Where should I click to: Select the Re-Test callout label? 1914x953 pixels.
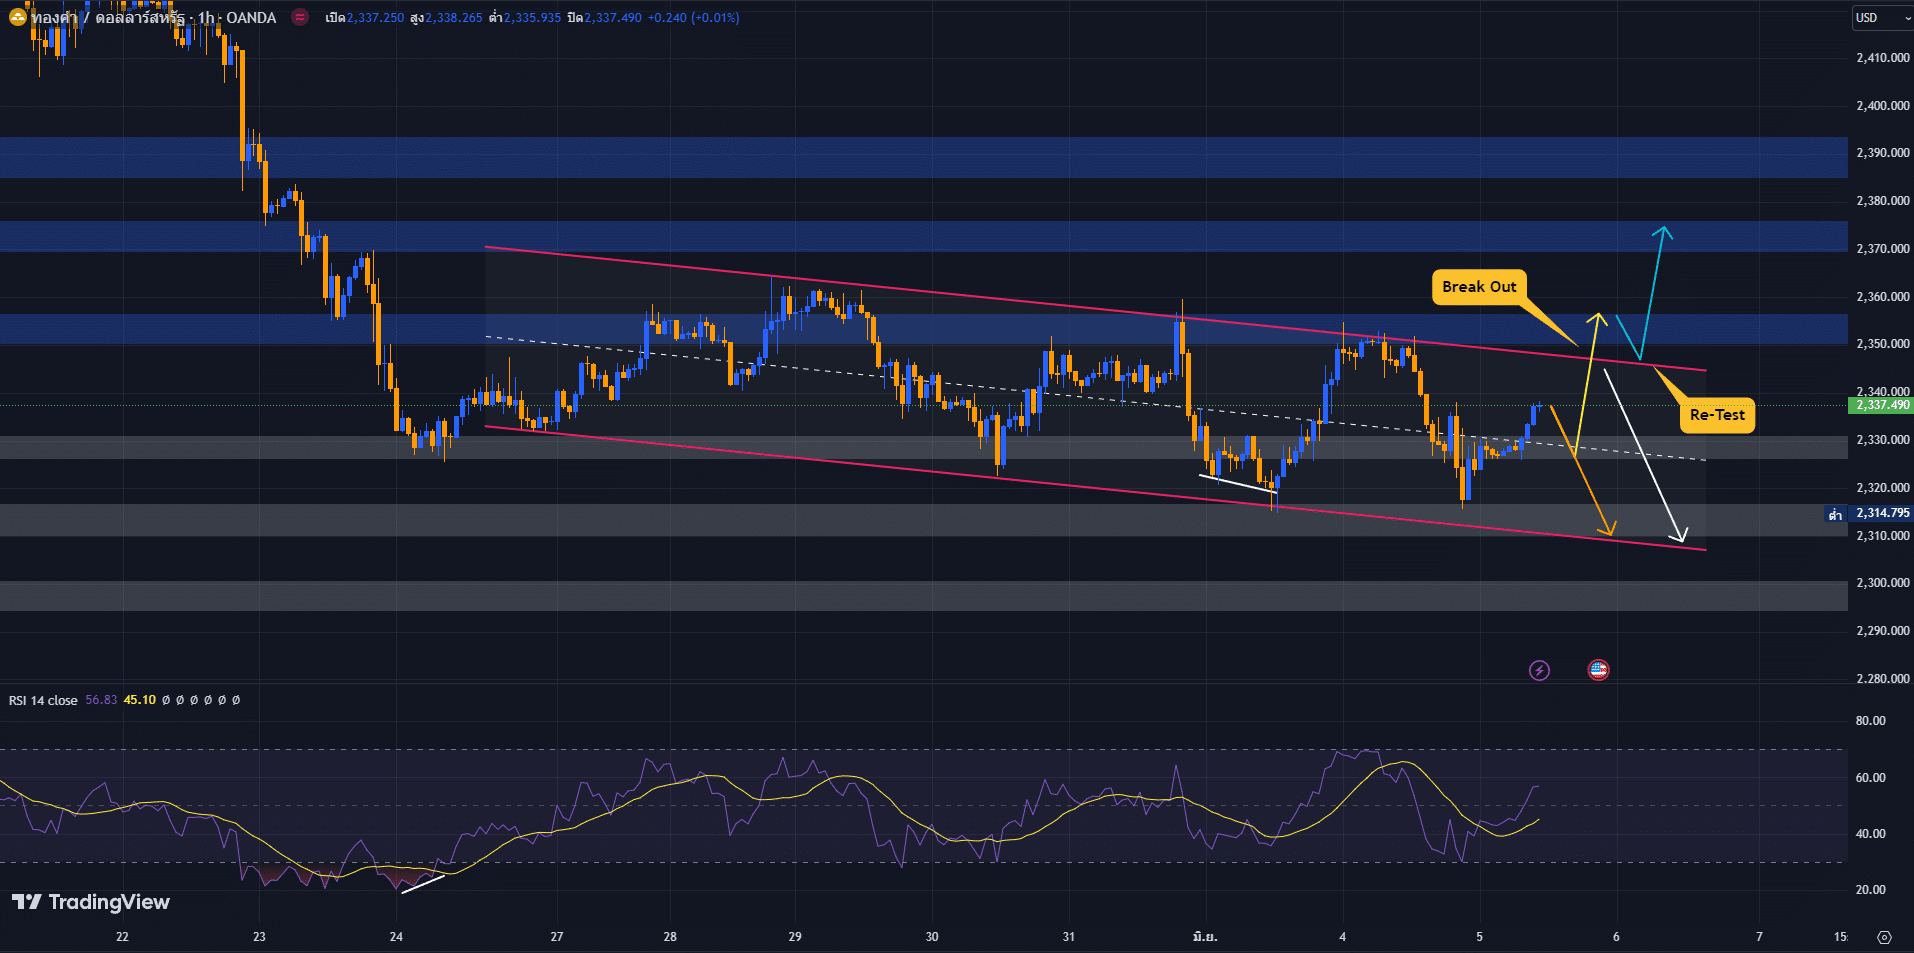(1717, 415)
